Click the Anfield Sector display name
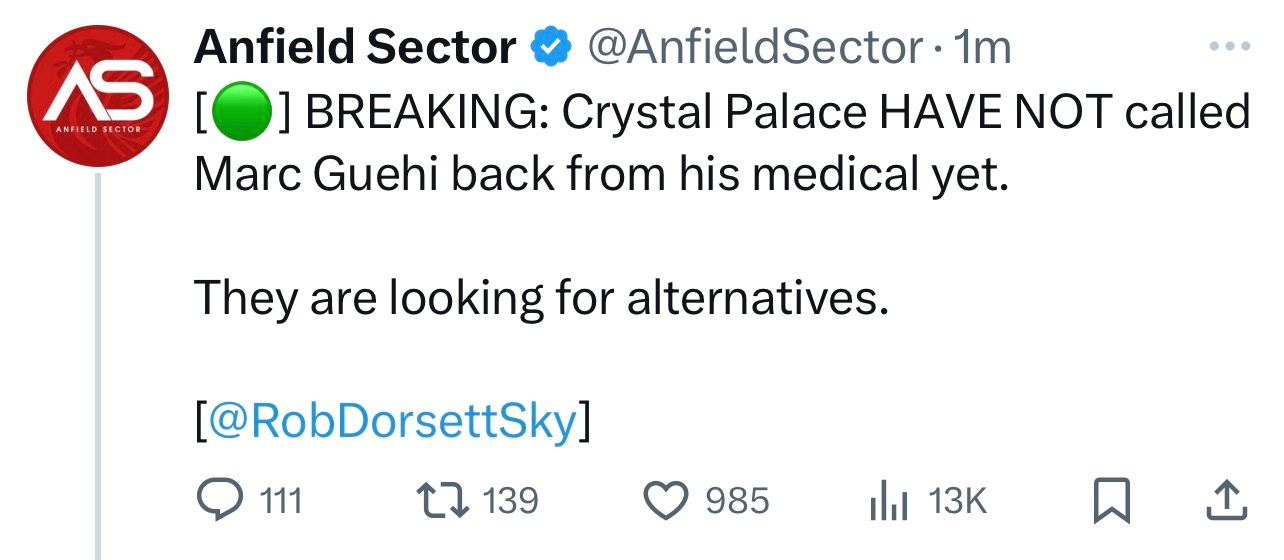This screenshot has width=1284, height=560. pyautogui.click(x=354, y=47)
